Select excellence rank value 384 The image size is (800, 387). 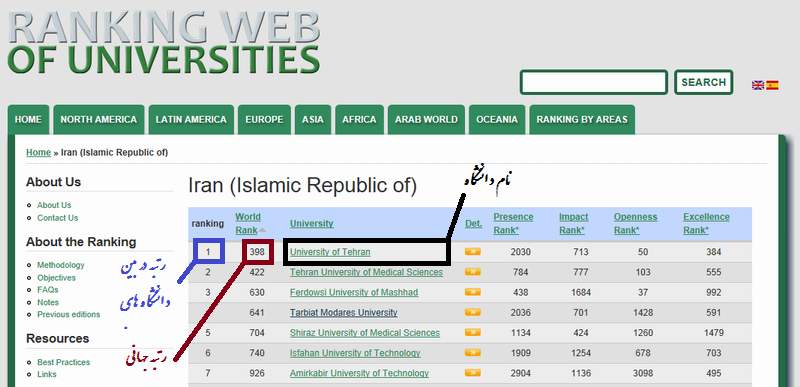(713, 252)
